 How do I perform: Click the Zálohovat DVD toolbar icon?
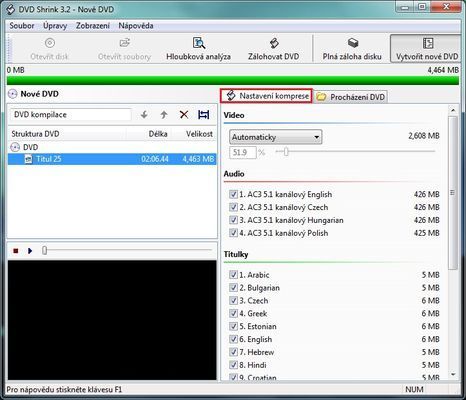[274, 43]
